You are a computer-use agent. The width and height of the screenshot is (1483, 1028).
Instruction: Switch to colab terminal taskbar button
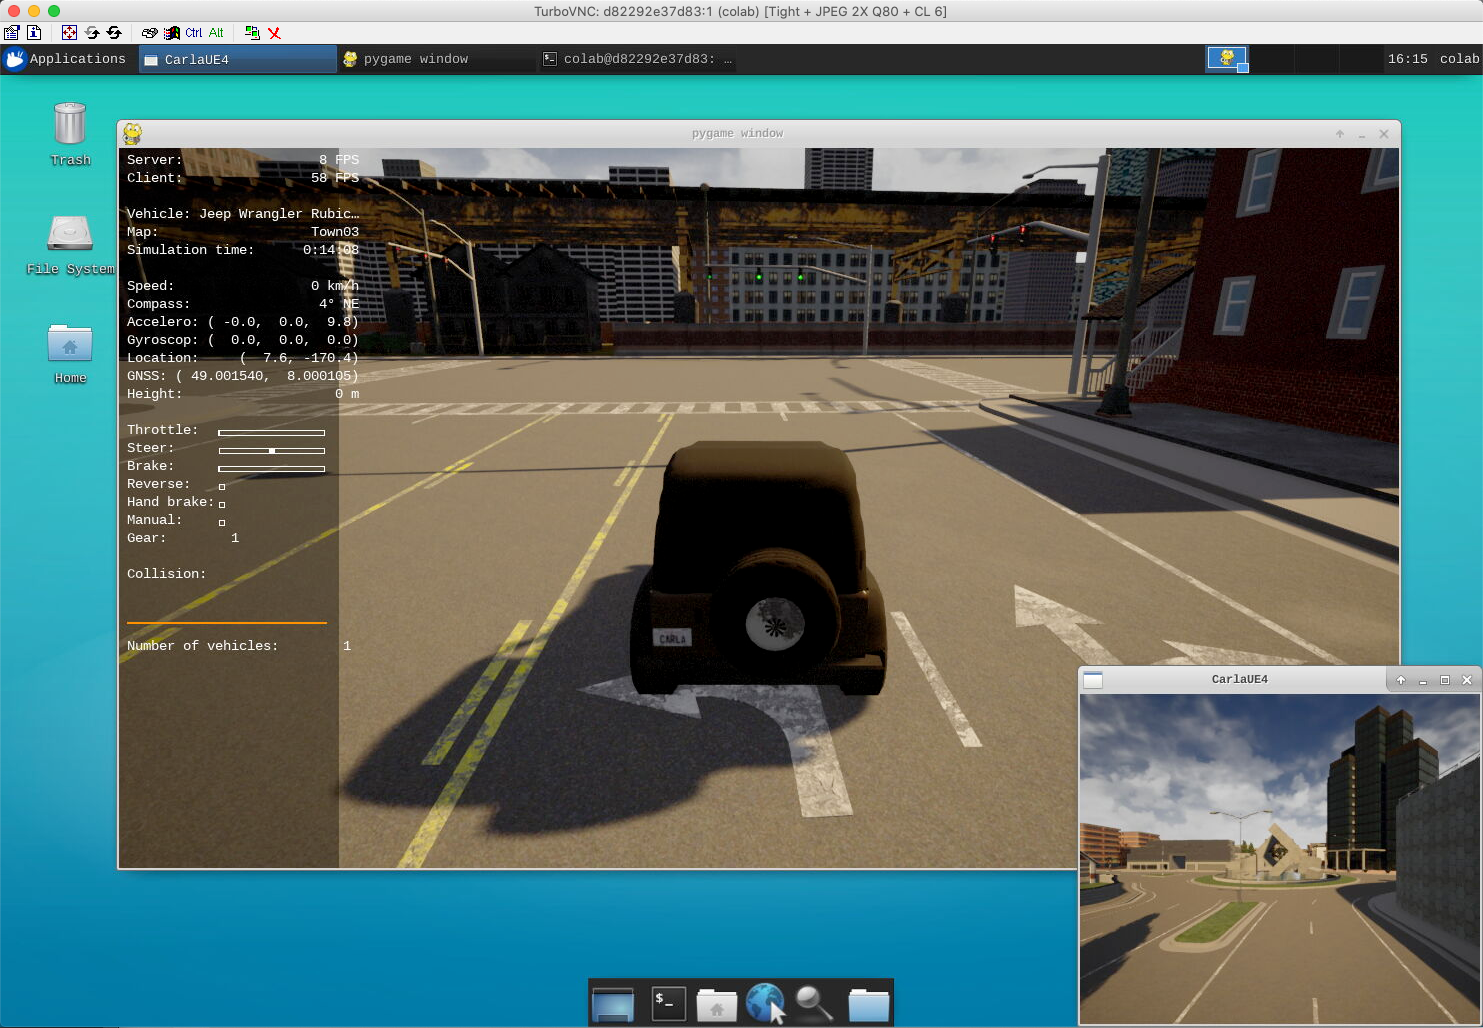[637, 59]
